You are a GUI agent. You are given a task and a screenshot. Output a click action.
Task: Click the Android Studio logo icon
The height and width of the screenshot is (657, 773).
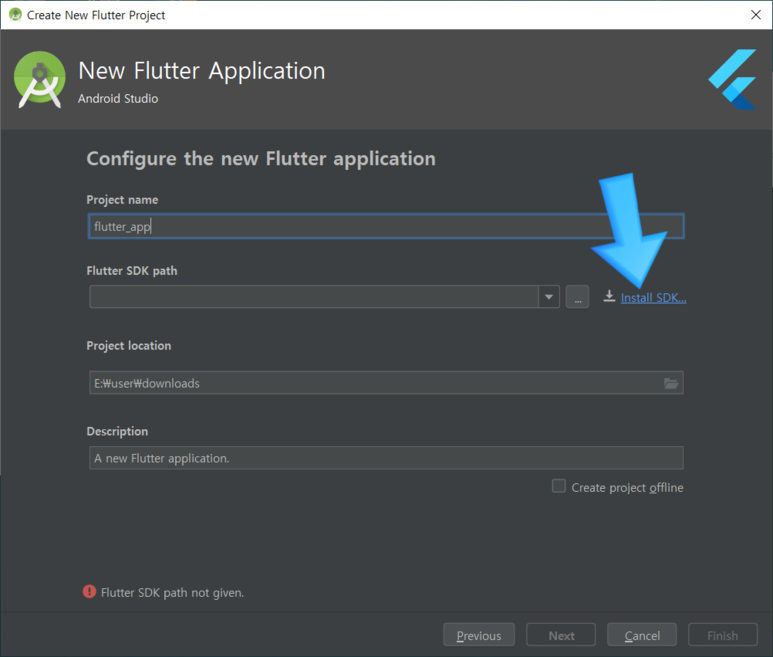click(x=39, y=79)
